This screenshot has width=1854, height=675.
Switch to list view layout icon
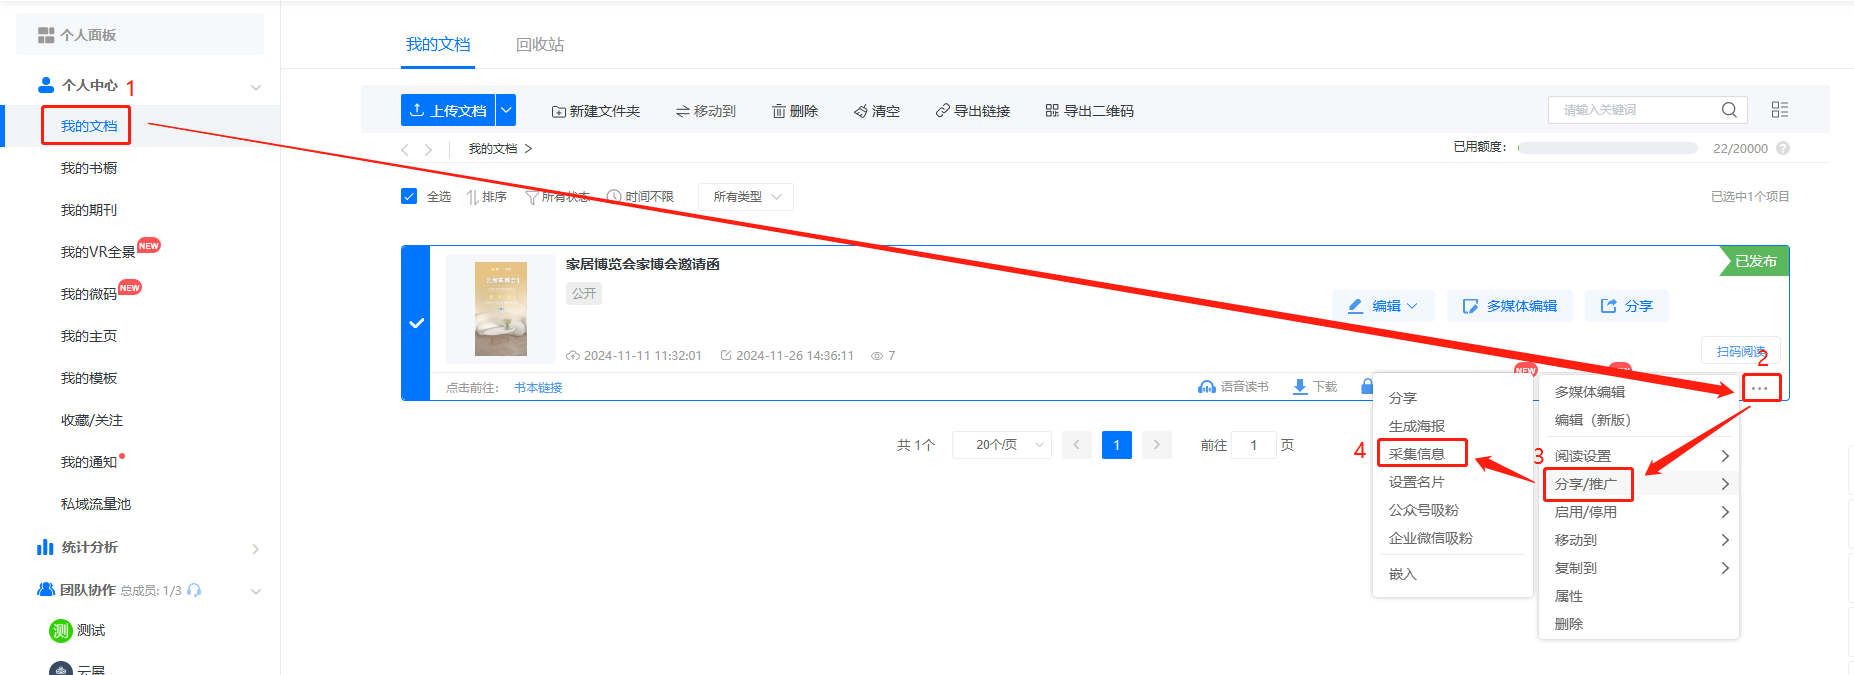click(1779, 110)
